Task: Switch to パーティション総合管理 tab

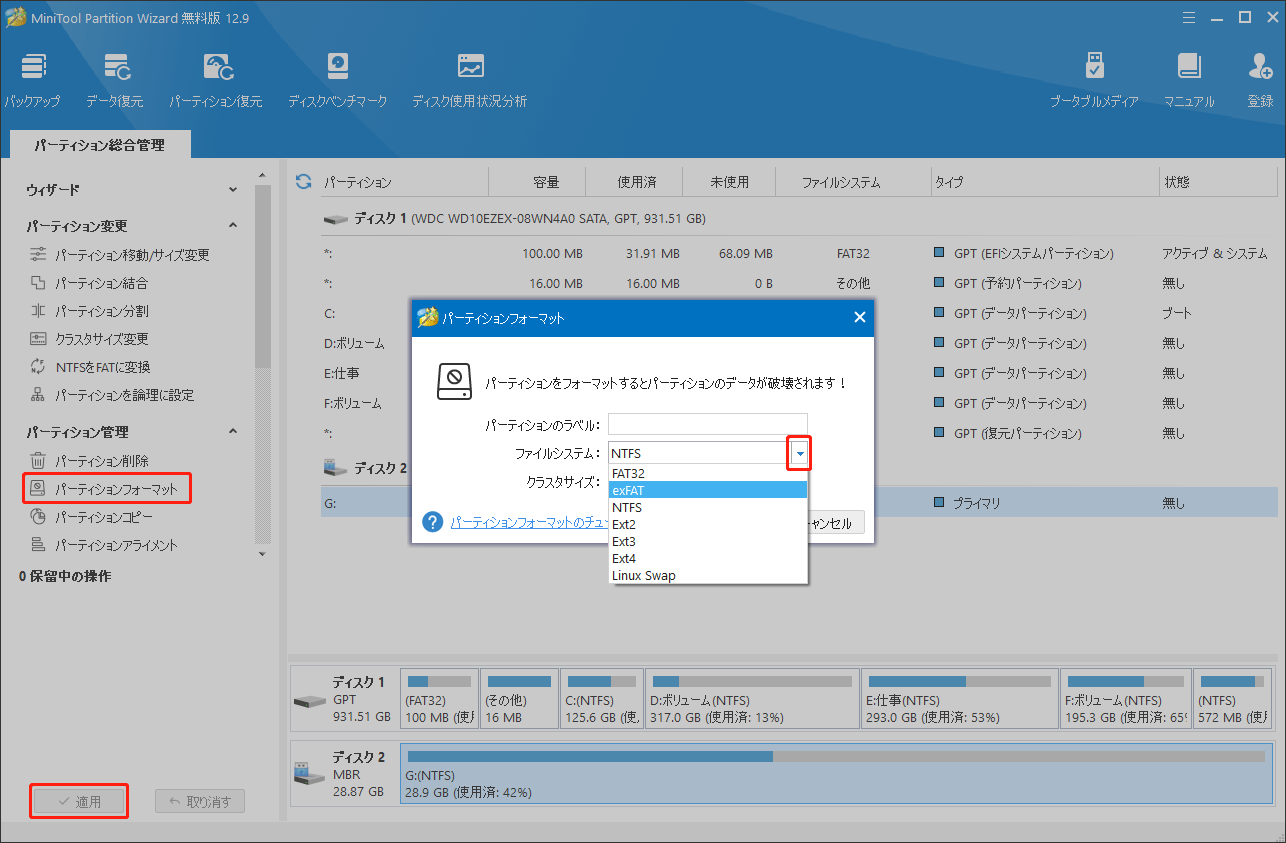Action: (99, 145)
